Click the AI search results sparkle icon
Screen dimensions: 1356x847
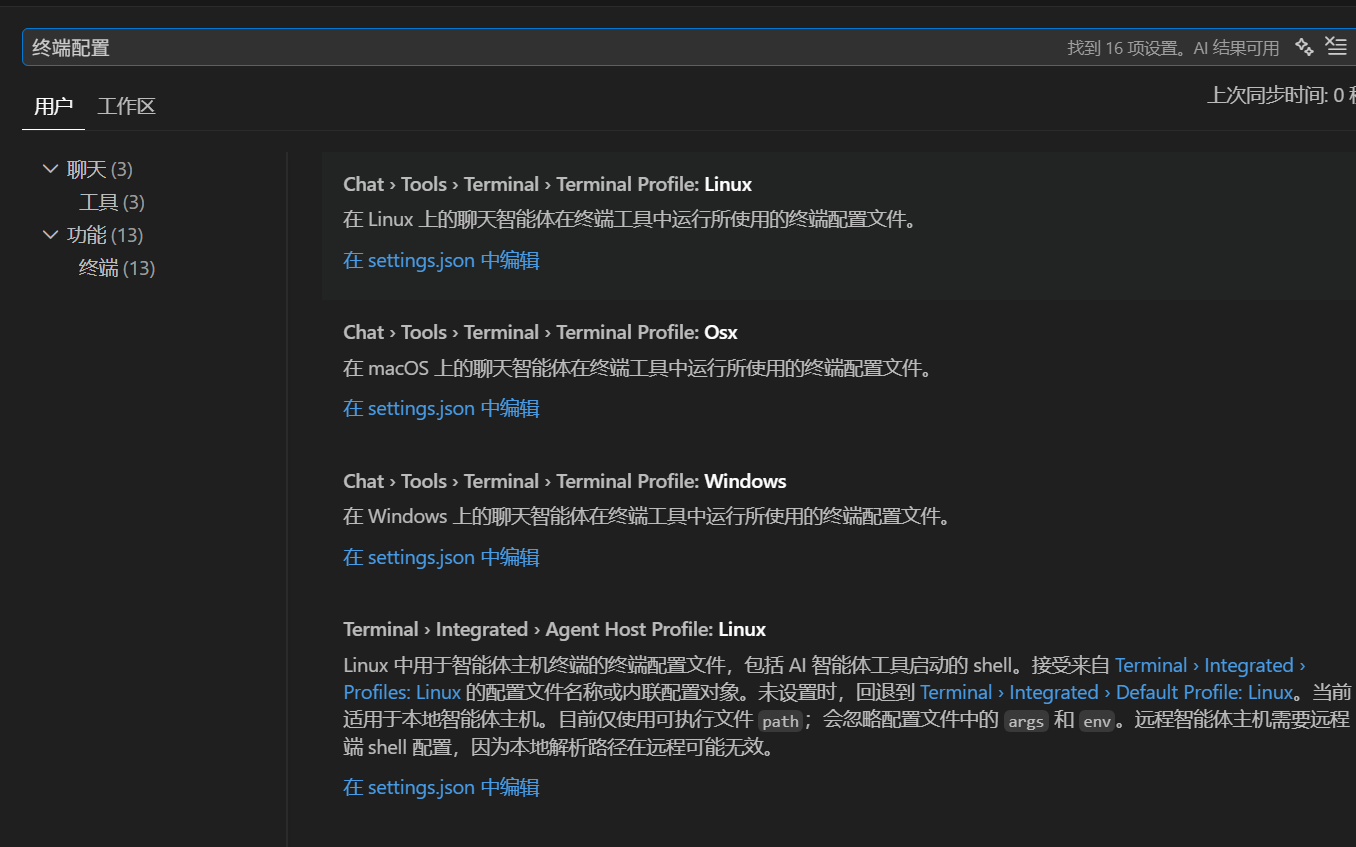1304,46
